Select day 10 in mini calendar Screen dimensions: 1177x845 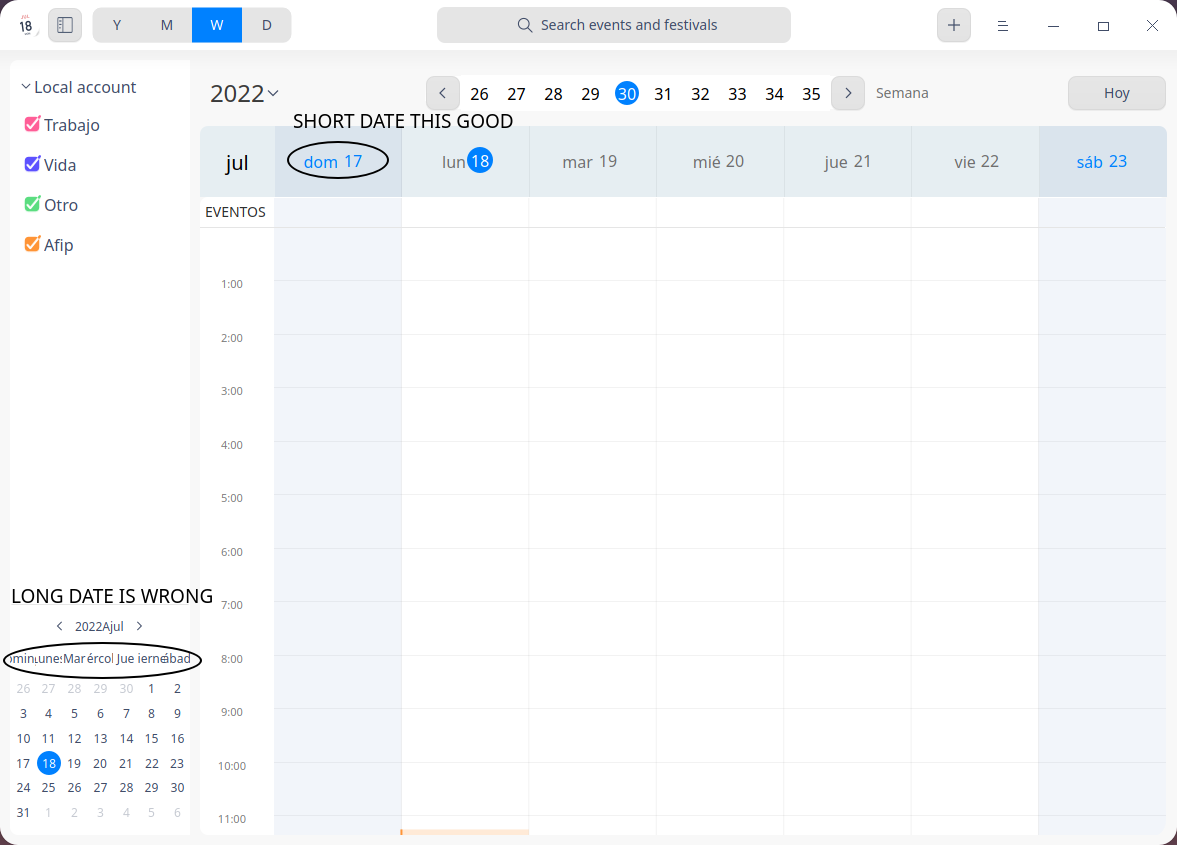23,738
